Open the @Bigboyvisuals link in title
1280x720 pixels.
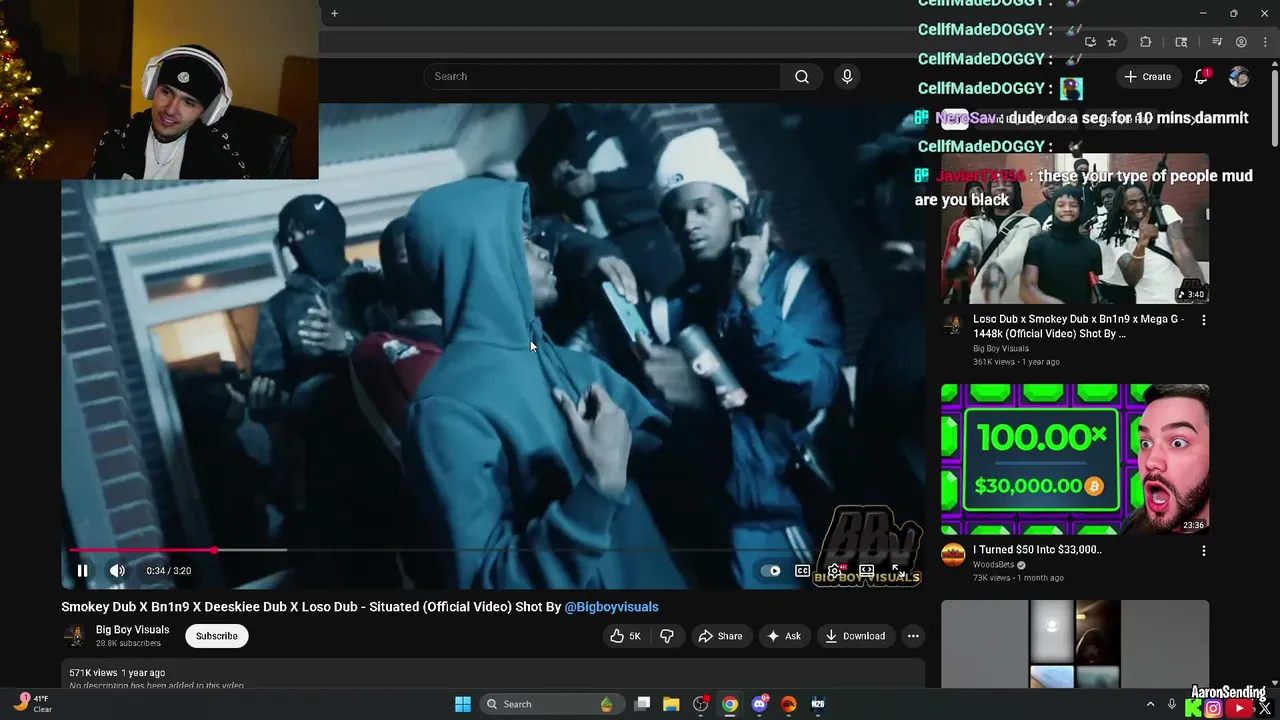[x=611, y=607]
